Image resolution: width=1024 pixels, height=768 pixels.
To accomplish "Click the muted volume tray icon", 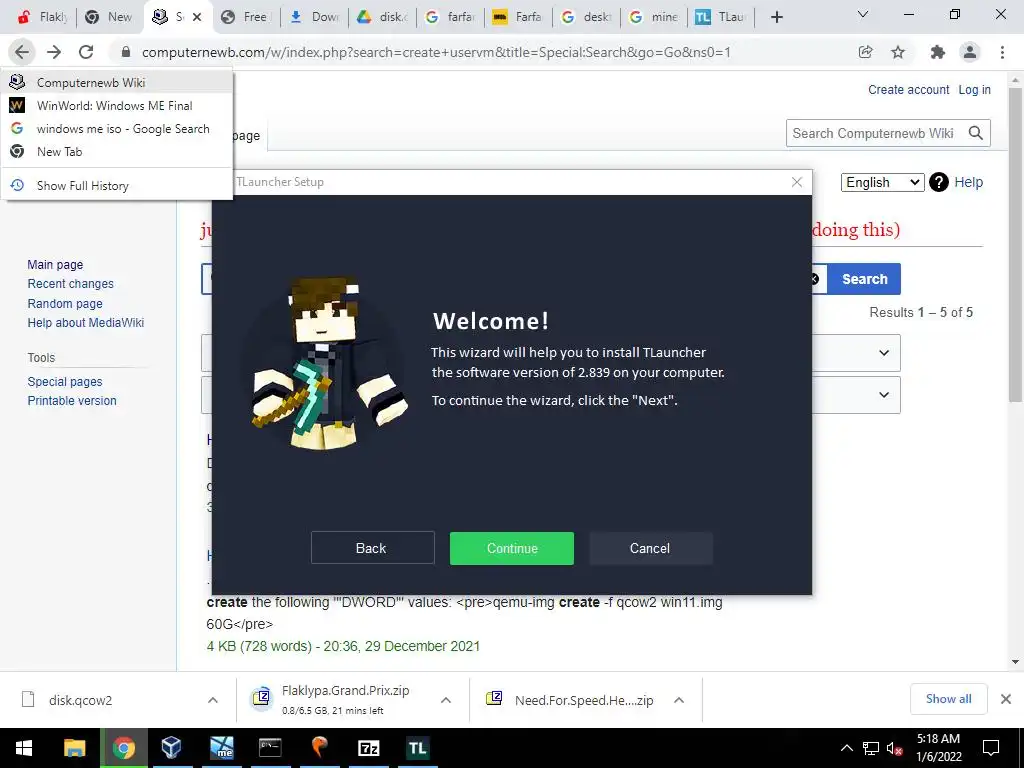I will (x=893, y=748).
